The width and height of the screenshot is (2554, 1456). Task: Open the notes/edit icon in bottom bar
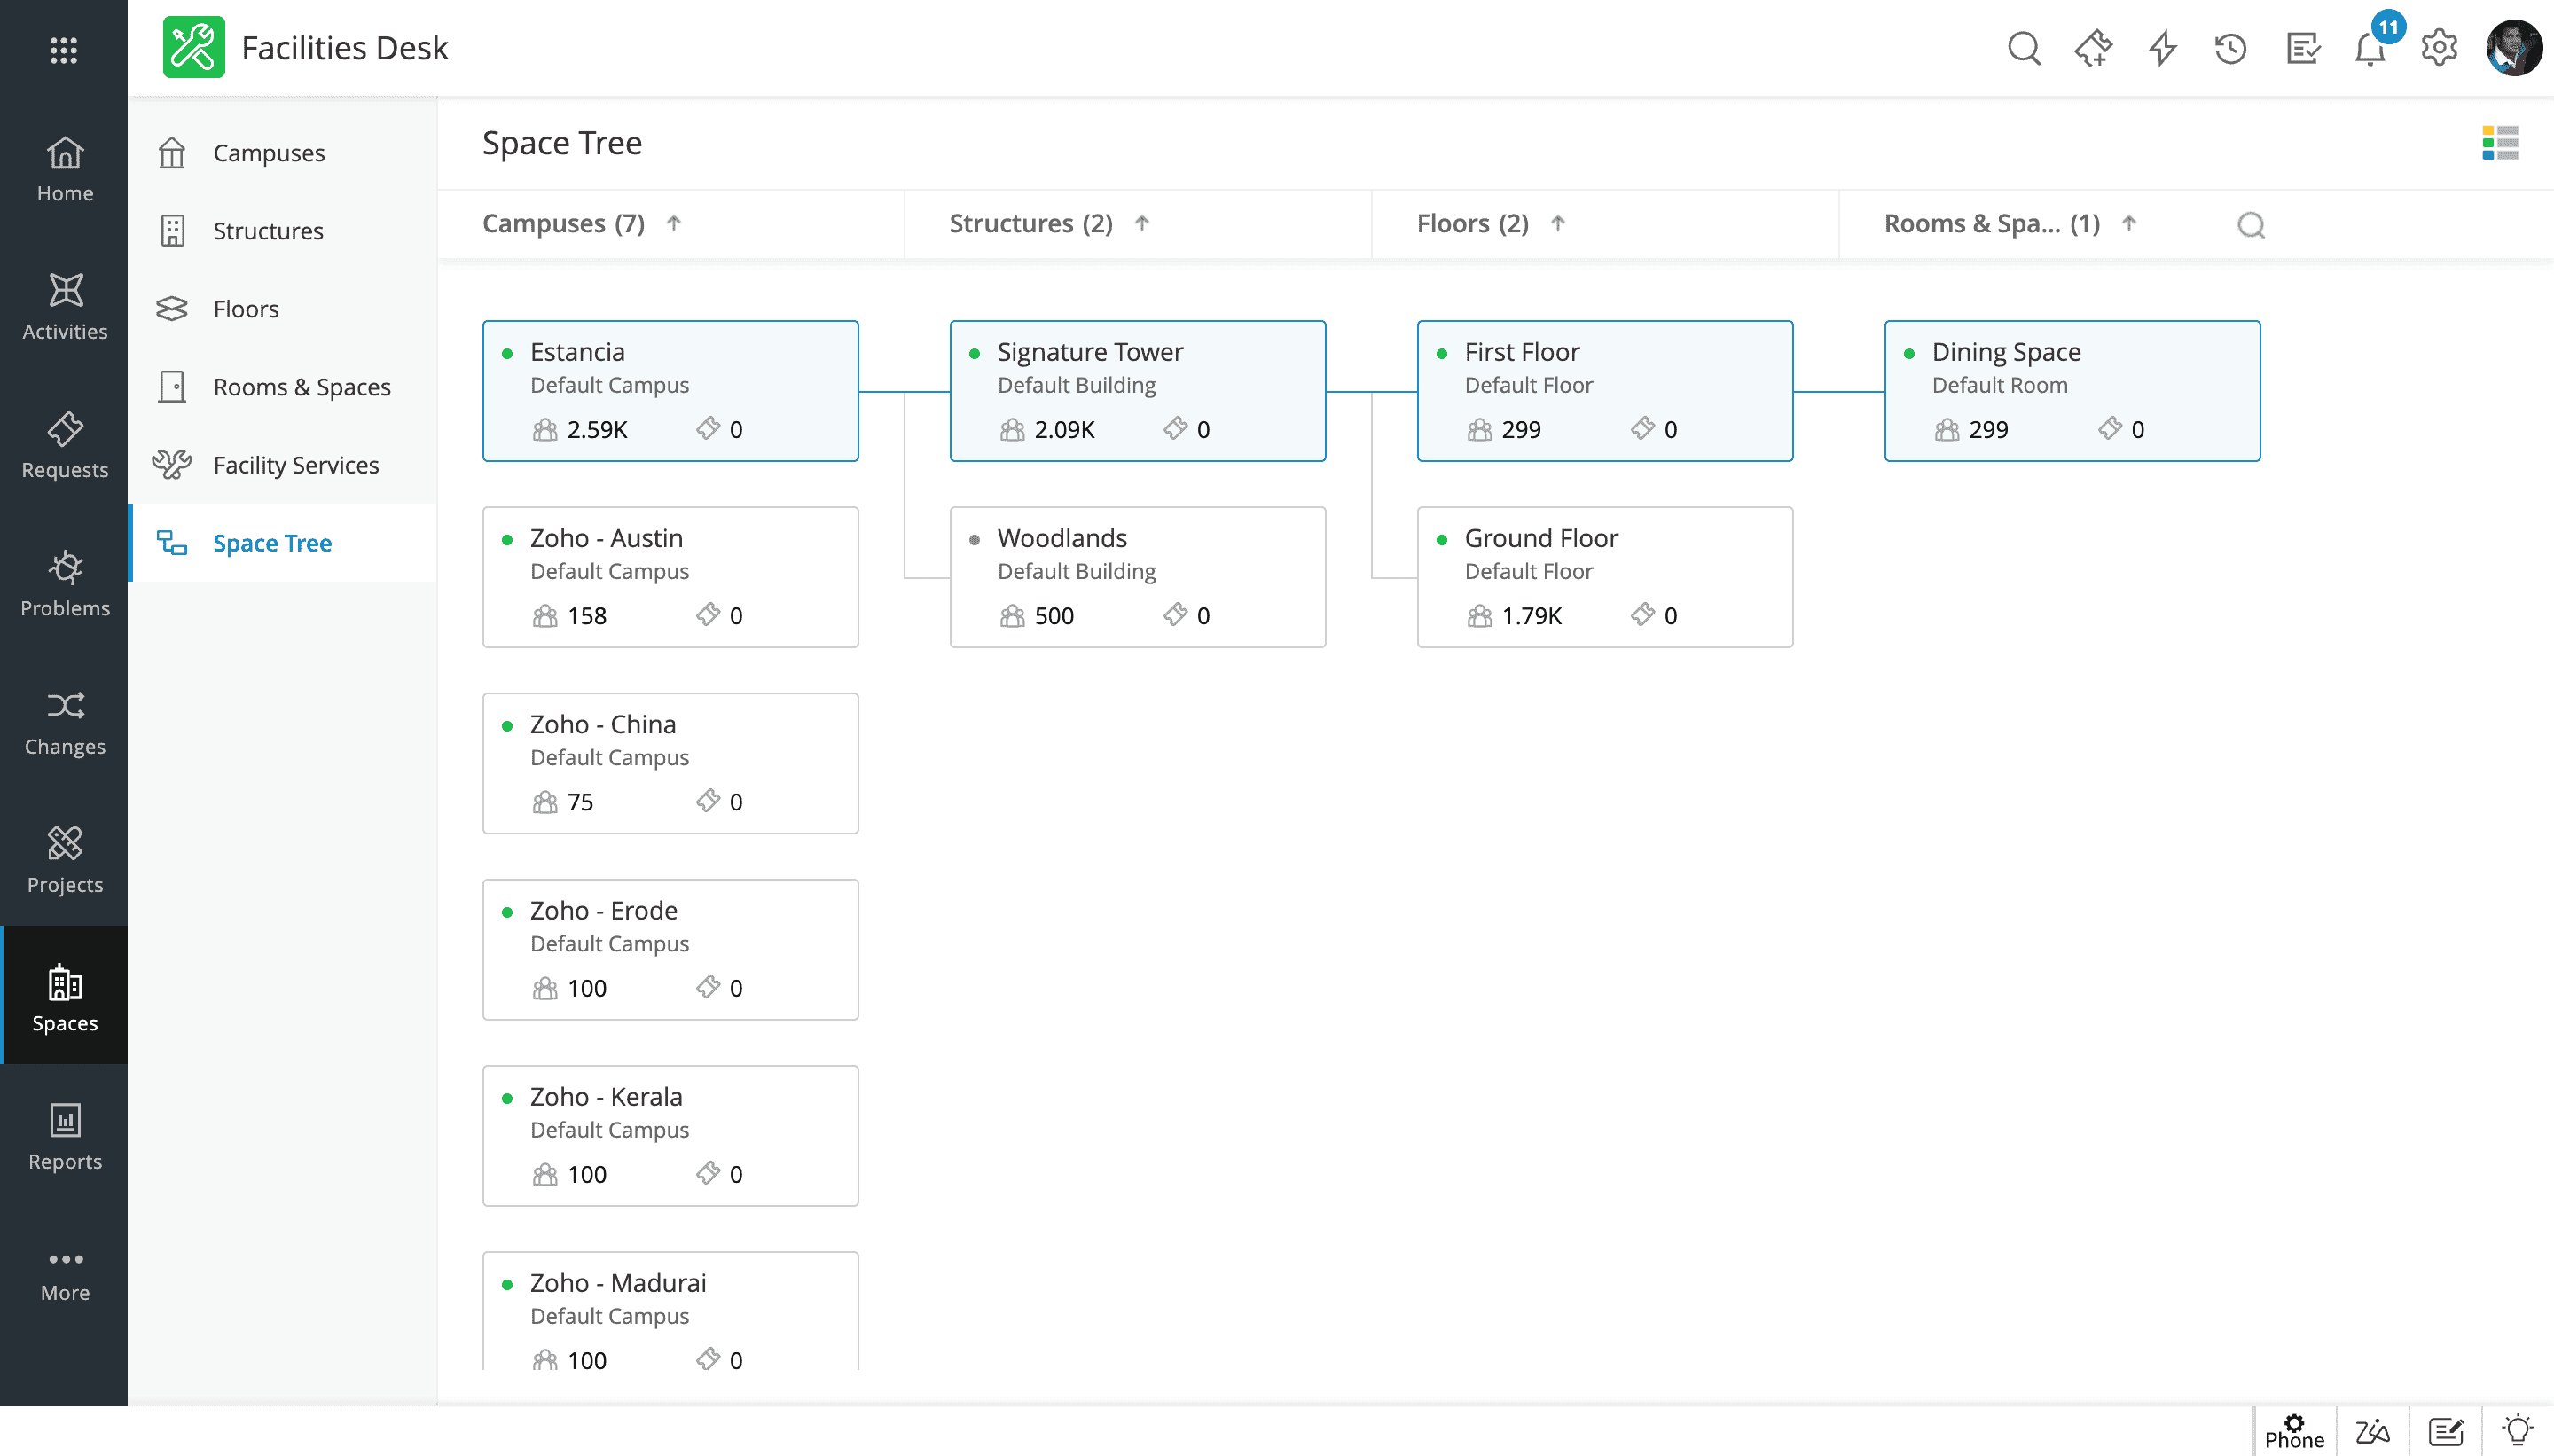tap(2446, 1432)
